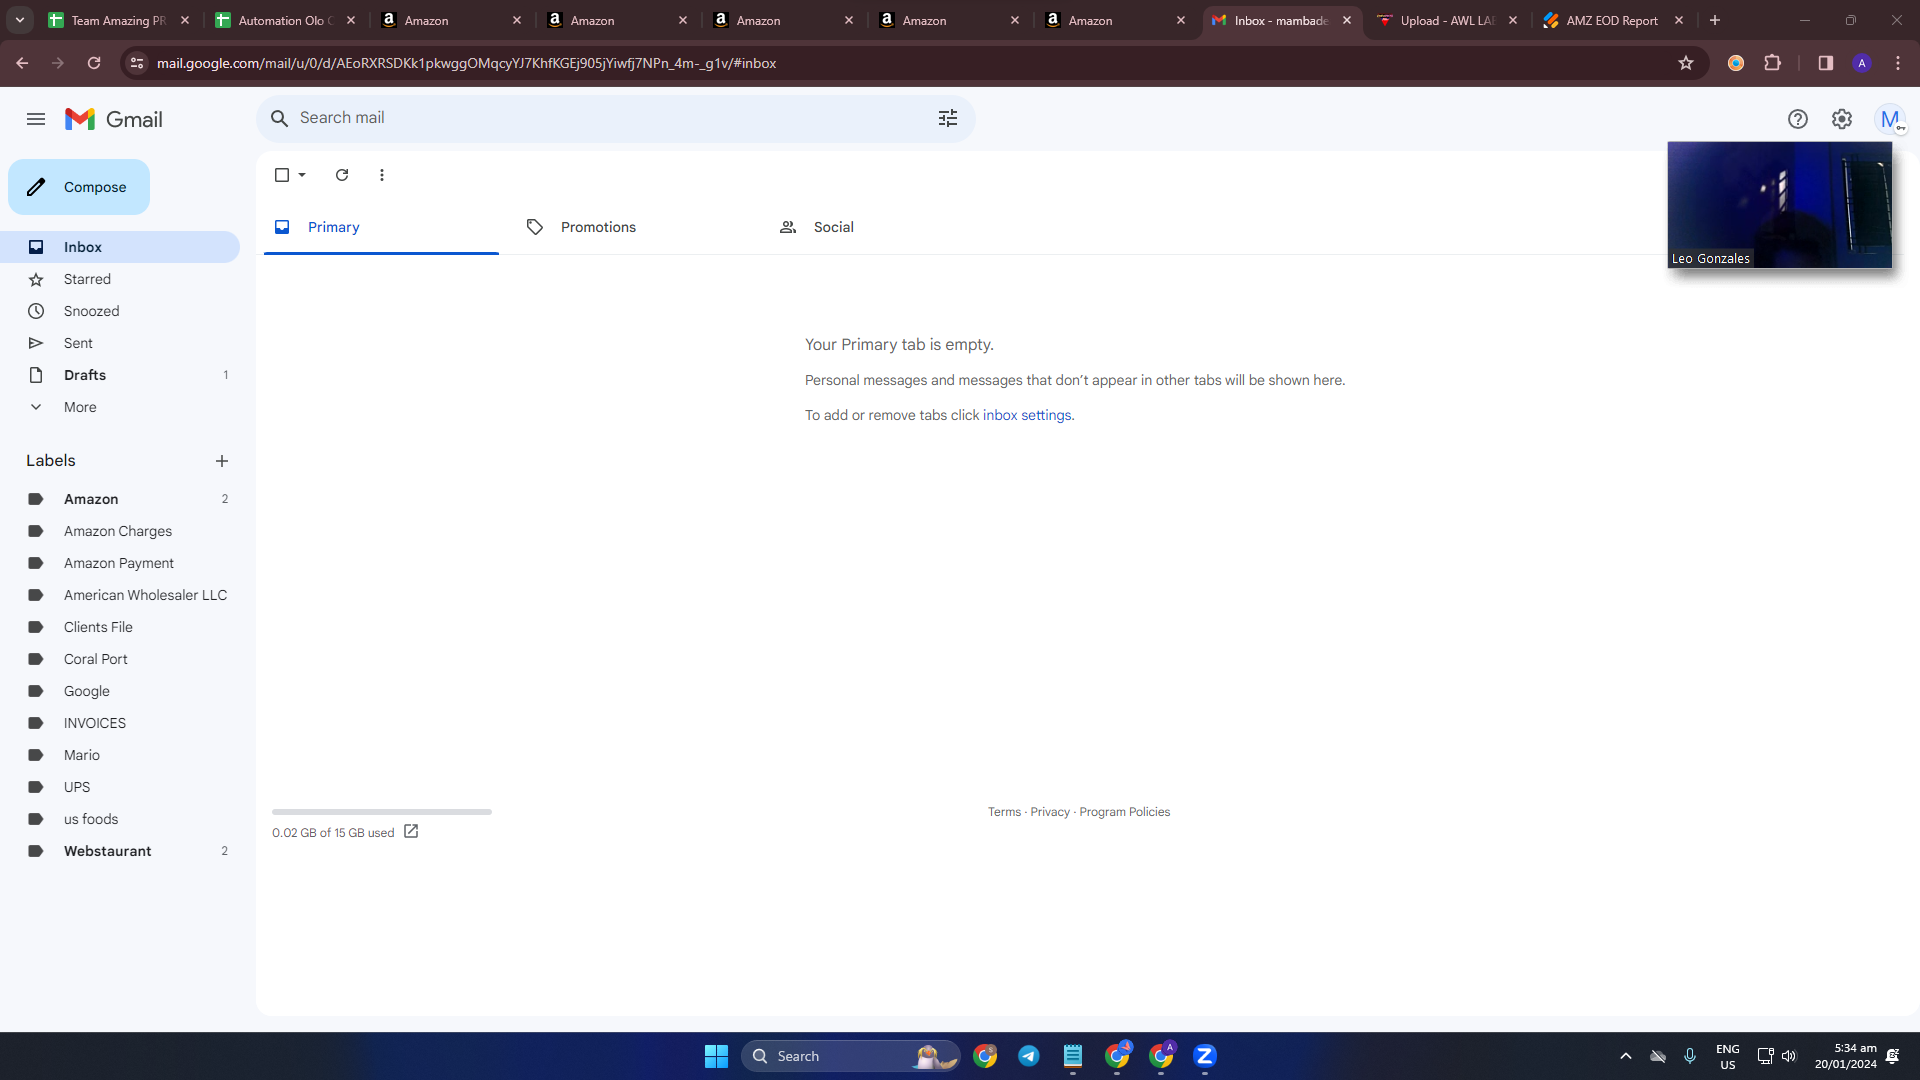Open the Webstaurant label

click(120, 851)
